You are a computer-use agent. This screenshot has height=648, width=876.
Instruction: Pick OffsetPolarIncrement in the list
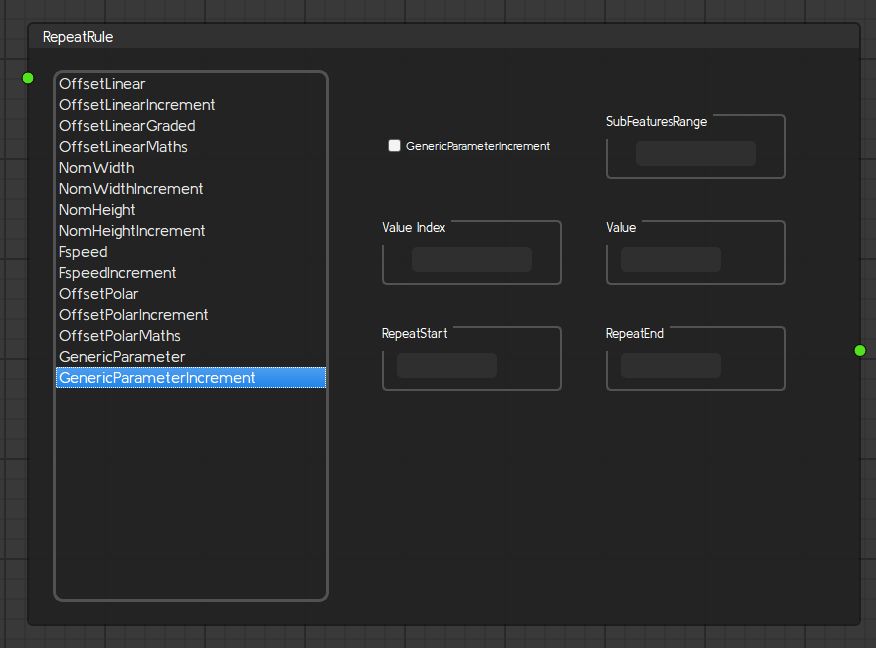tap(191, 315)
